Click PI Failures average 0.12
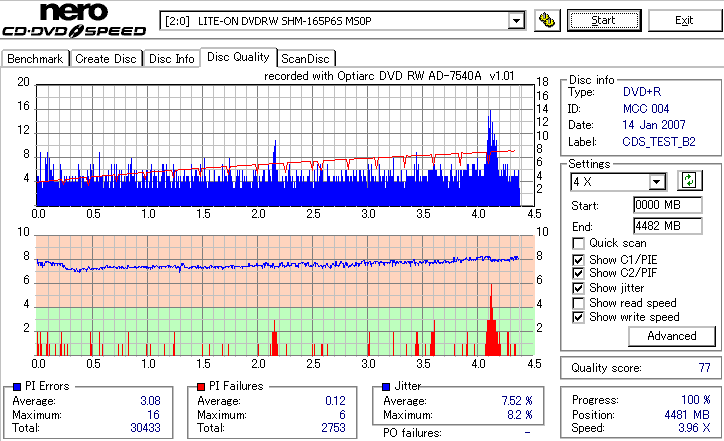Image resolution: width=724 pixels, height=441 pixels. click(335, 401)
